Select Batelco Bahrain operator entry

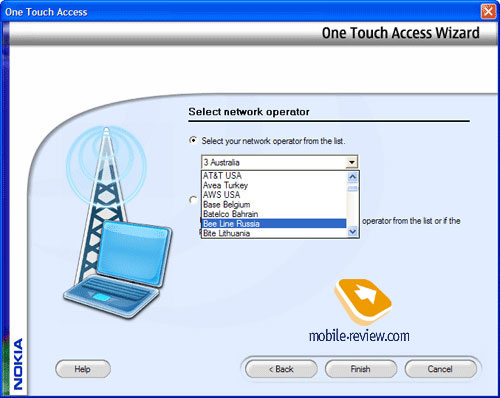(x=274, y=214)
